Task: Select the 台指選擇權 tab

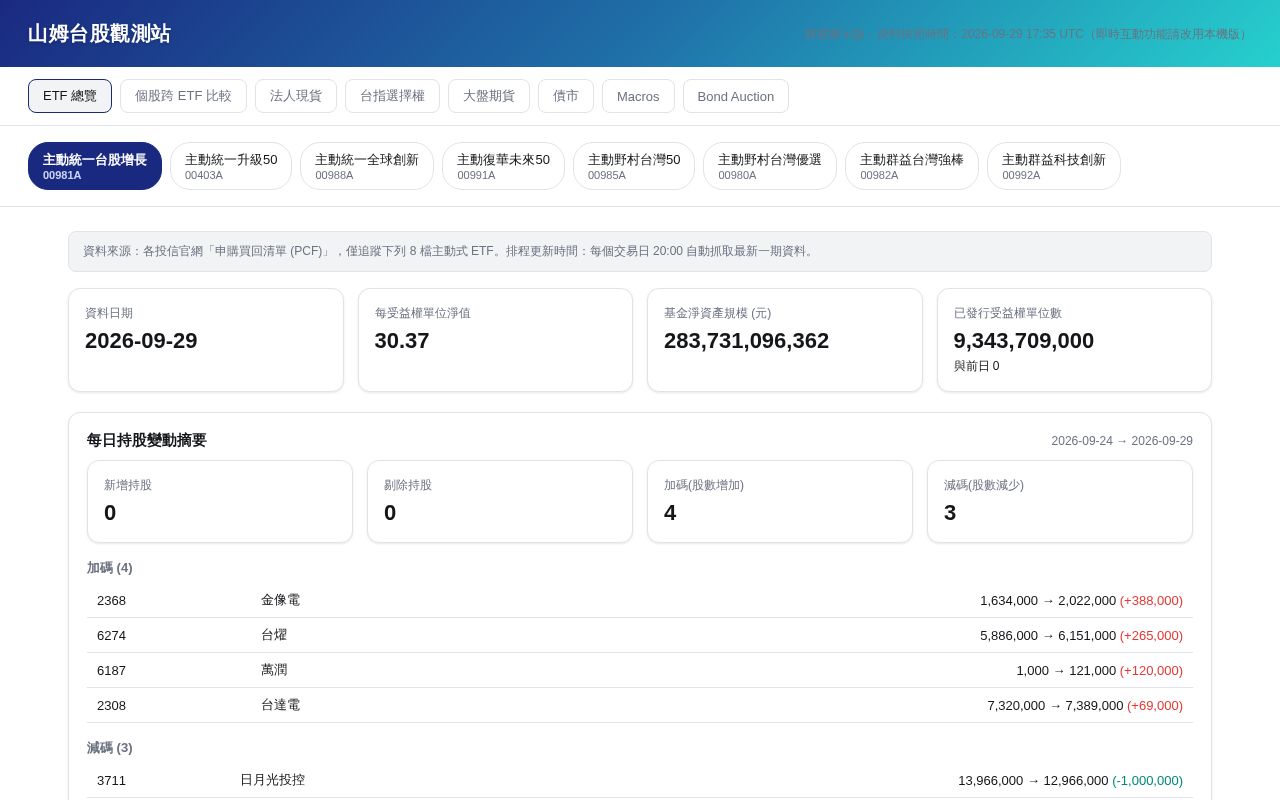Action: 392,96
